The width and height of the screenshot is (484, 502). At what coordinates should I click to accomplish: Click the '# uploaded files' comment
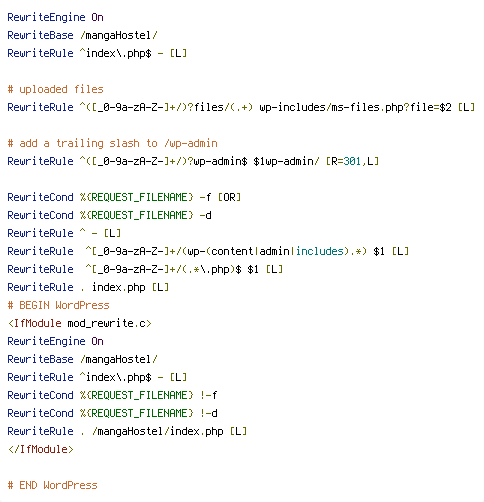coord(55,89)
